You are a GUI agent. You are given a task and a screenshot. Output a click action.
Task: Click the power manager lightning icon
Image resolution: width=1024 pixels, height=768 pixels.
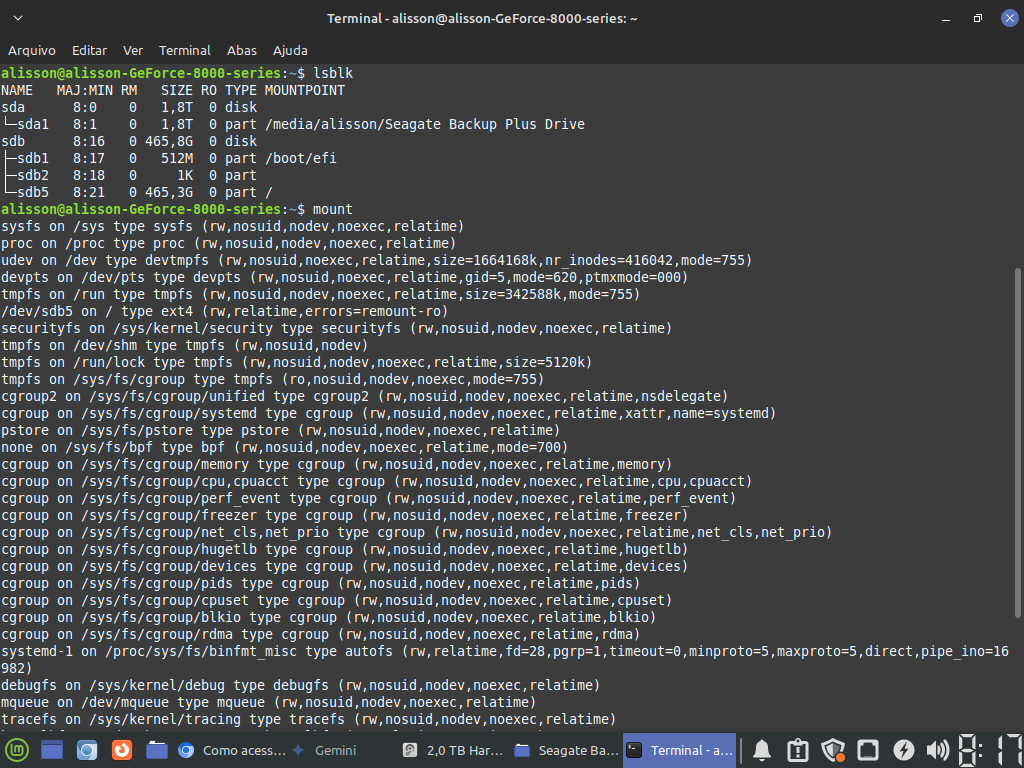[903, 750]
